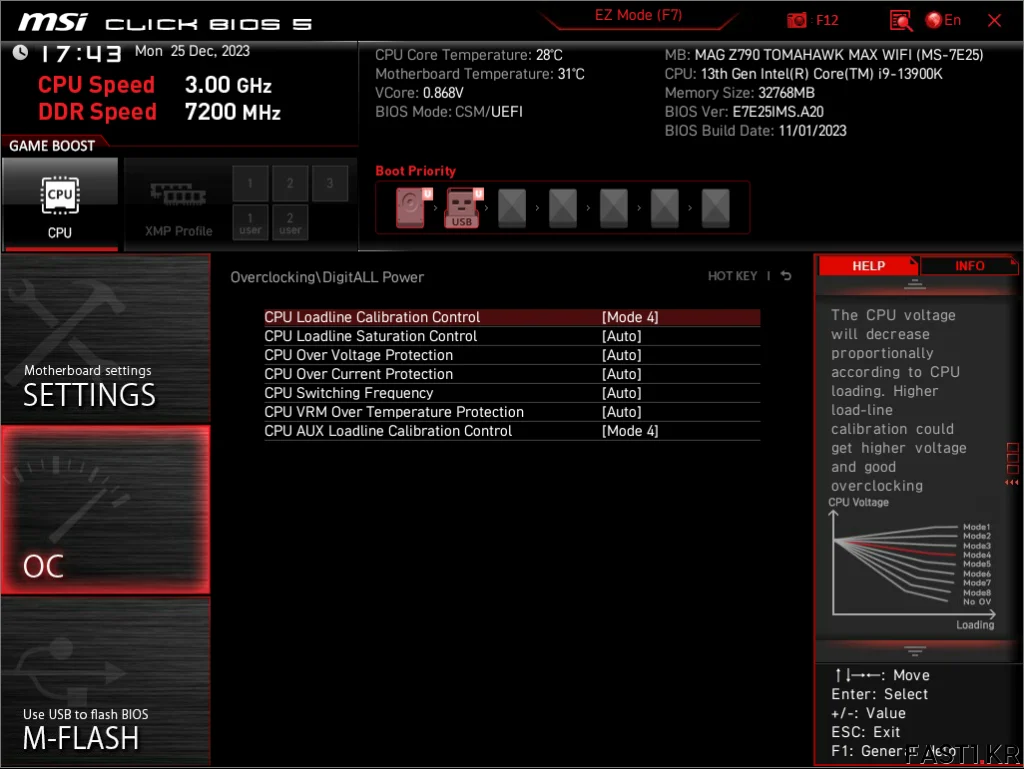The height and width of the screenshot is (769, 1024).
Task: Open the SETTINGS motherboard settings panel
Action: (x=106, y=339)
